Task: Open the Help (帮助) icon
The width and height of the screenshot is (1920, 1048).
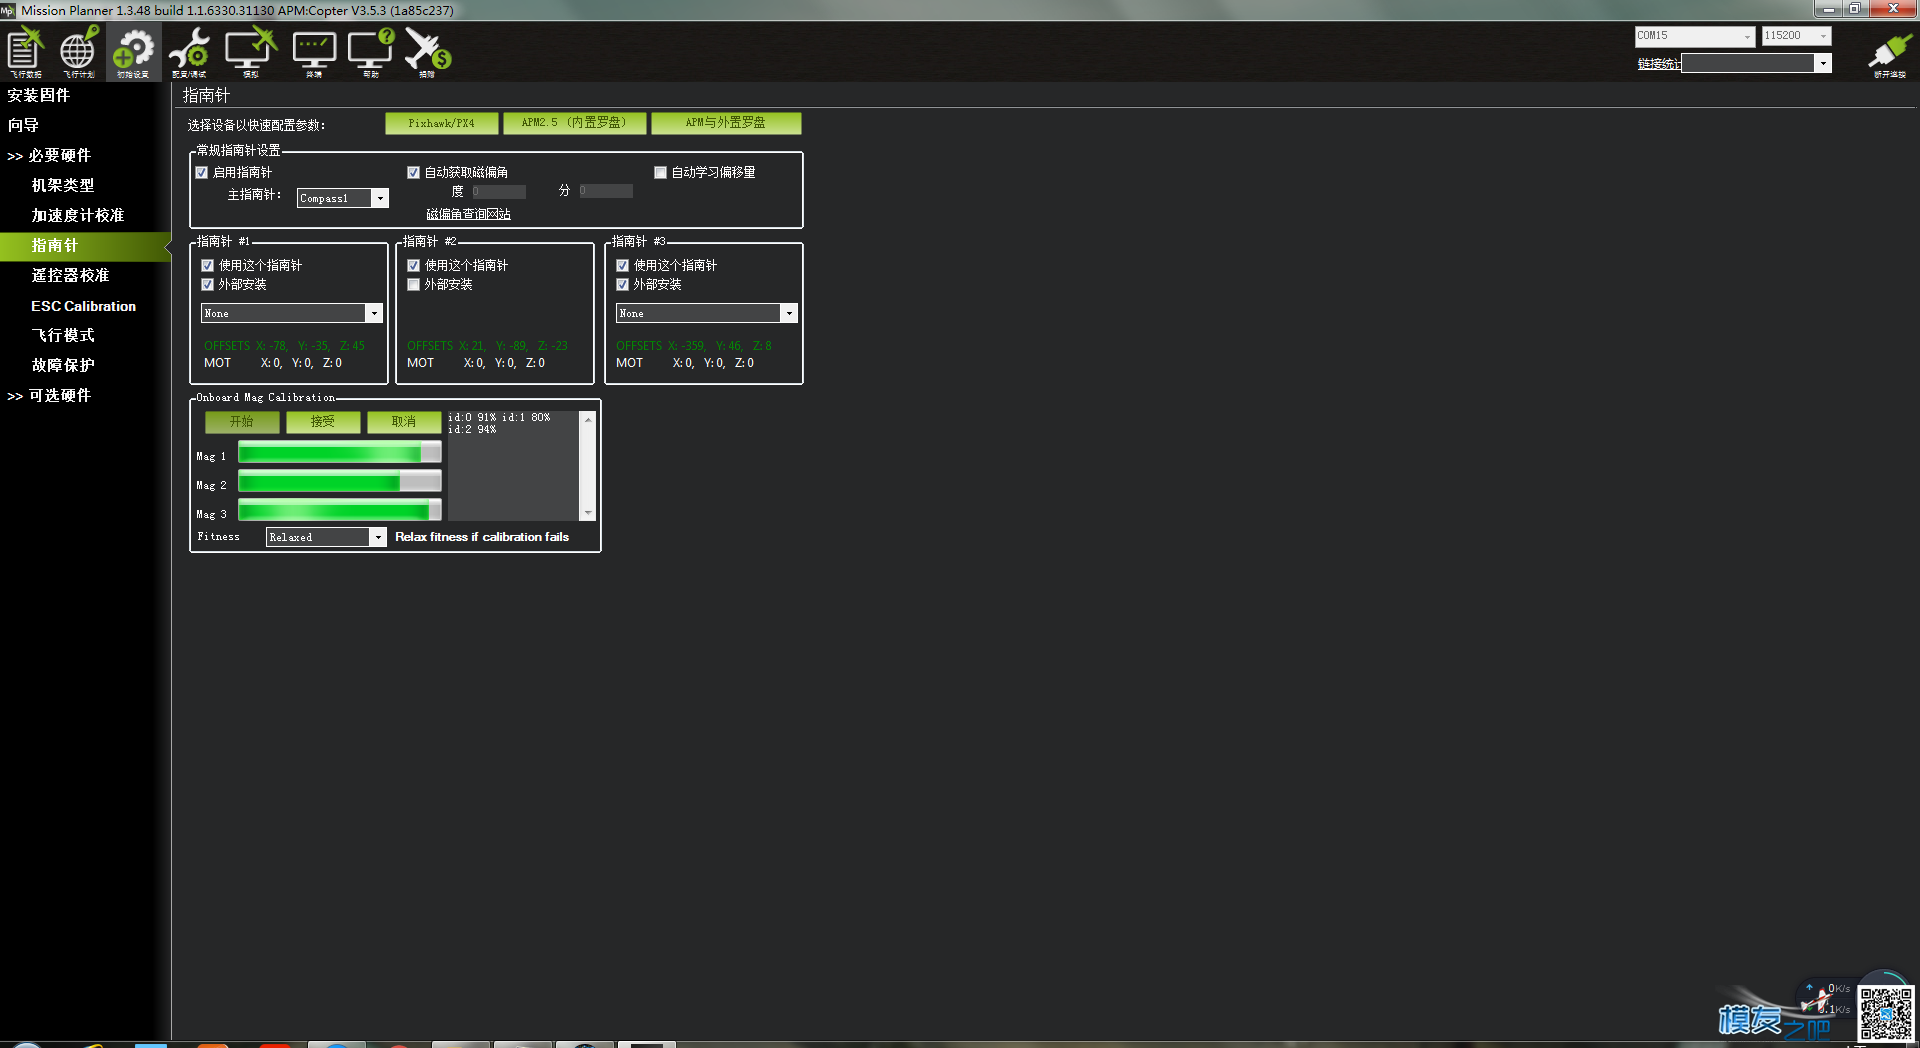Action: coord(371,52)
